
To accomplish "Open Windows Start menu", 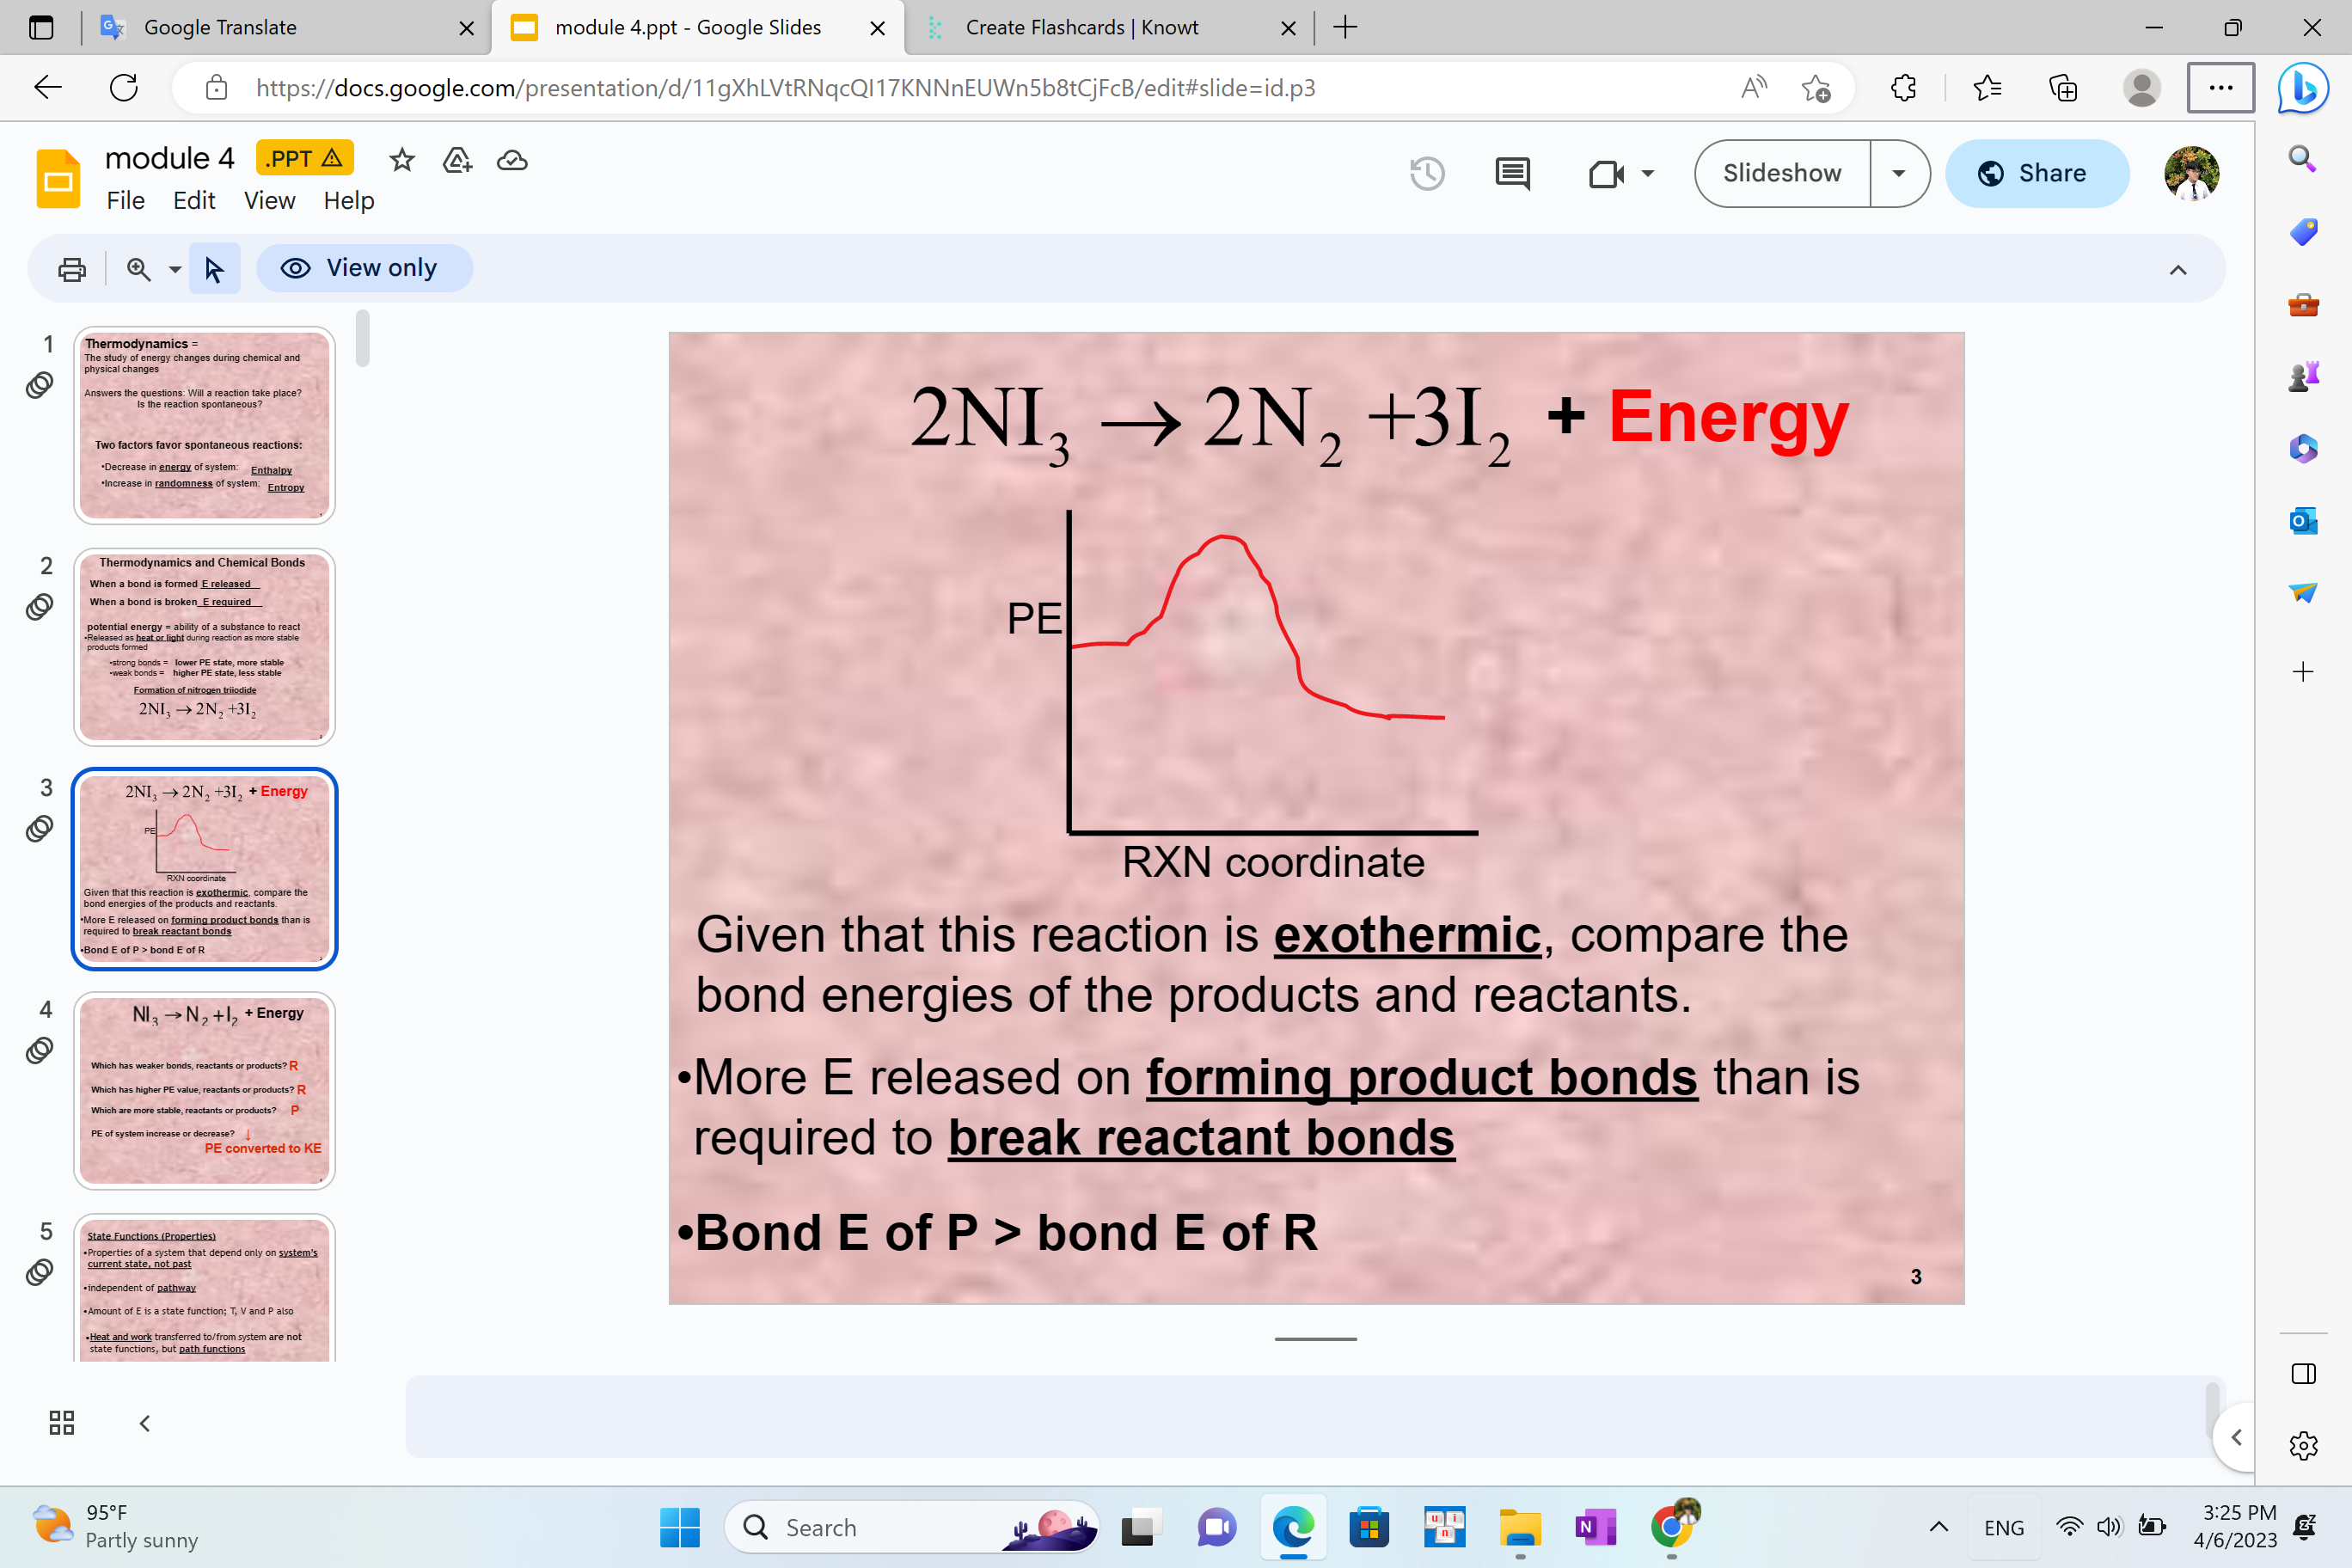I will tap(680, 1527).
